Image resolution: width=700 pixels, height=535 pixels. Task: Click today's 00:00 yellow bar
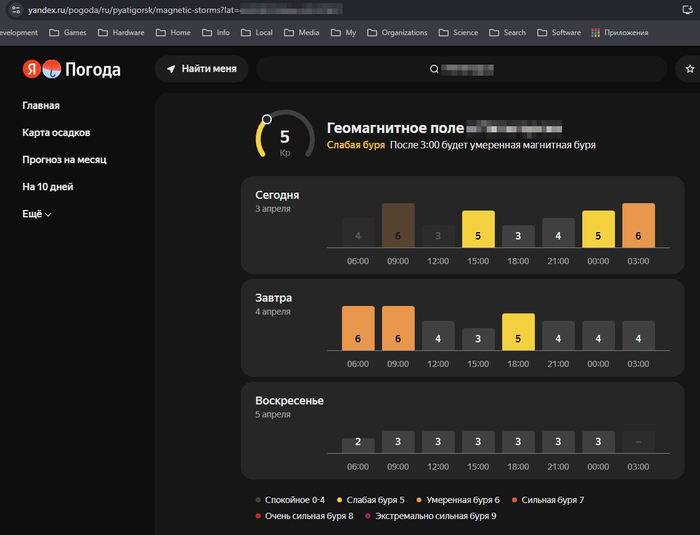click(598, 229)
